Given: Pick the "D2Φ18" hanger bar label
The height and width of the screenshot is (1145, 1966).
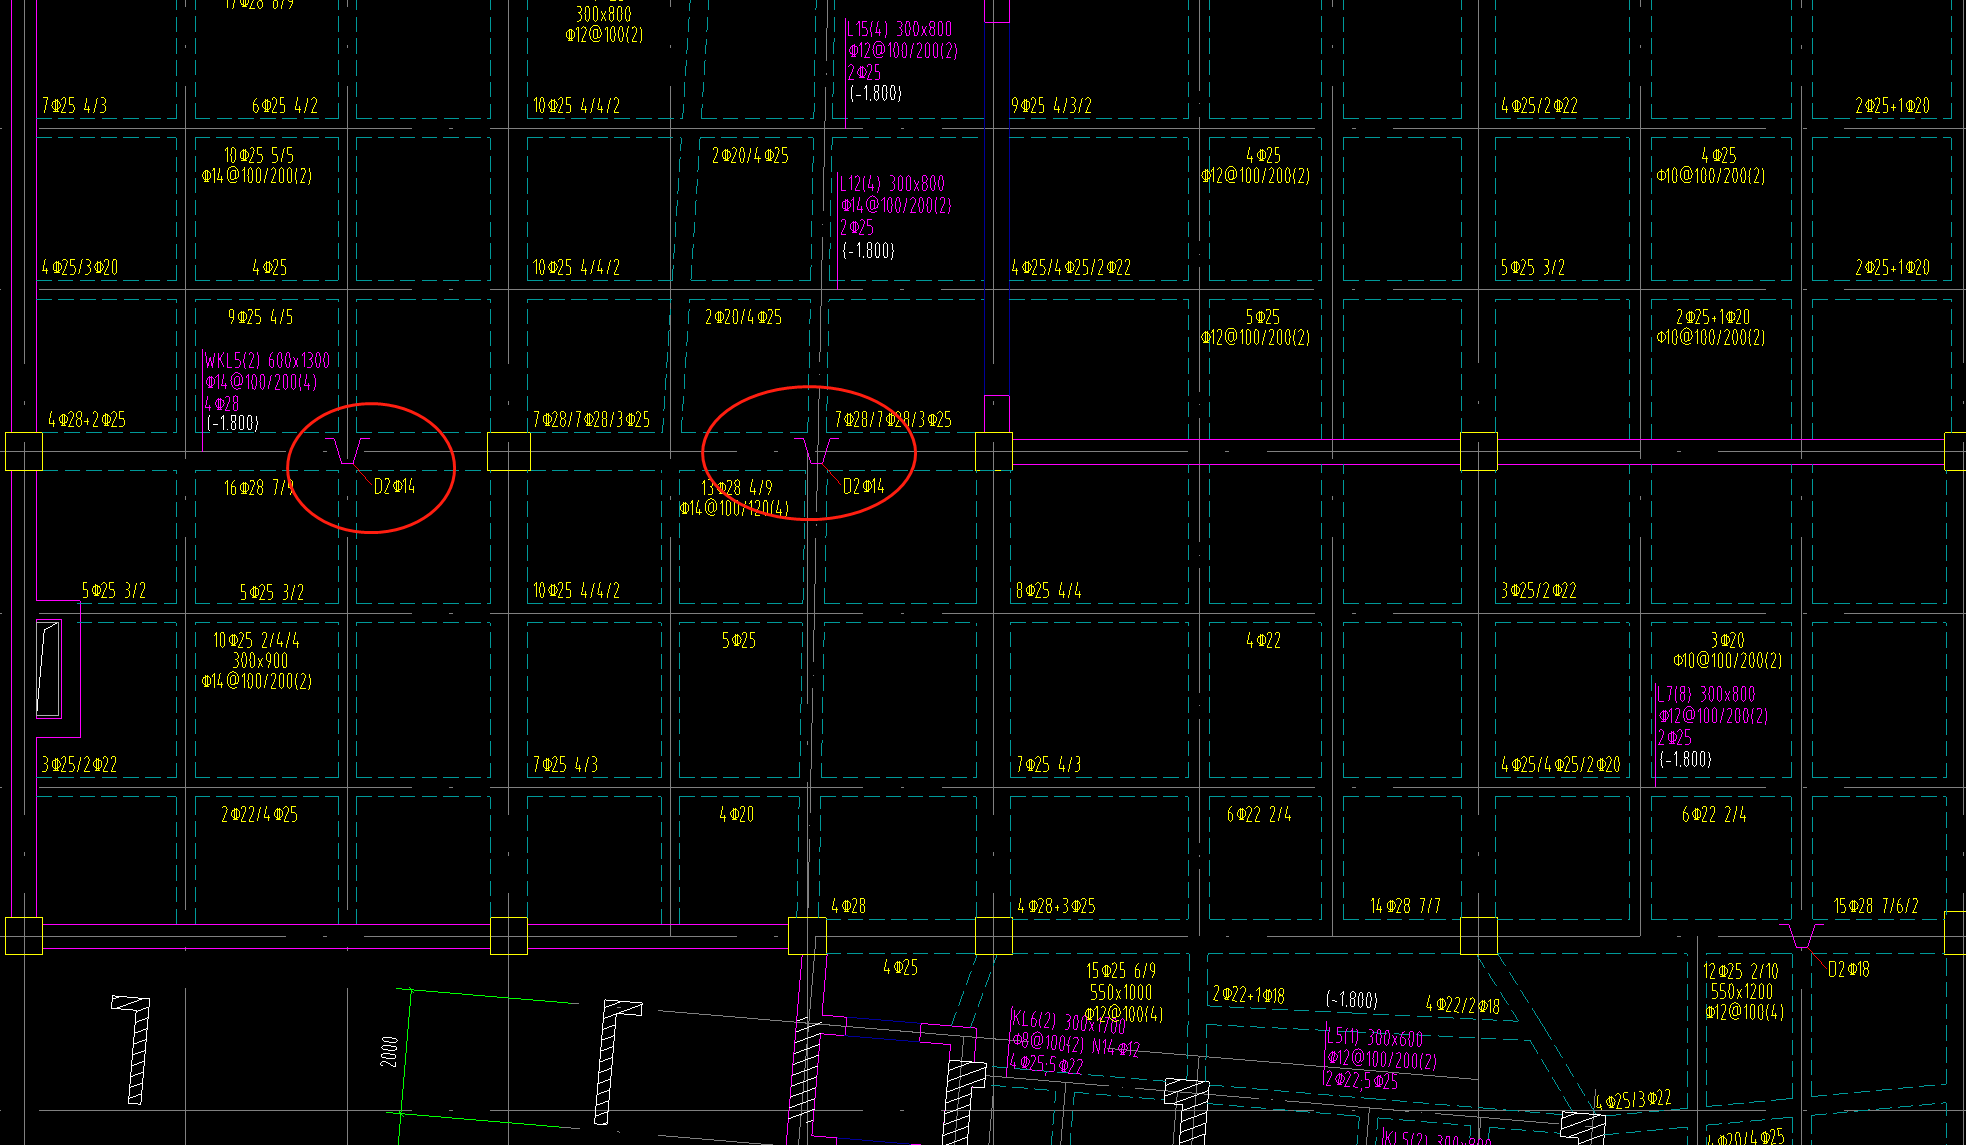Looking at the screenshot, I should coord(1849,970).
